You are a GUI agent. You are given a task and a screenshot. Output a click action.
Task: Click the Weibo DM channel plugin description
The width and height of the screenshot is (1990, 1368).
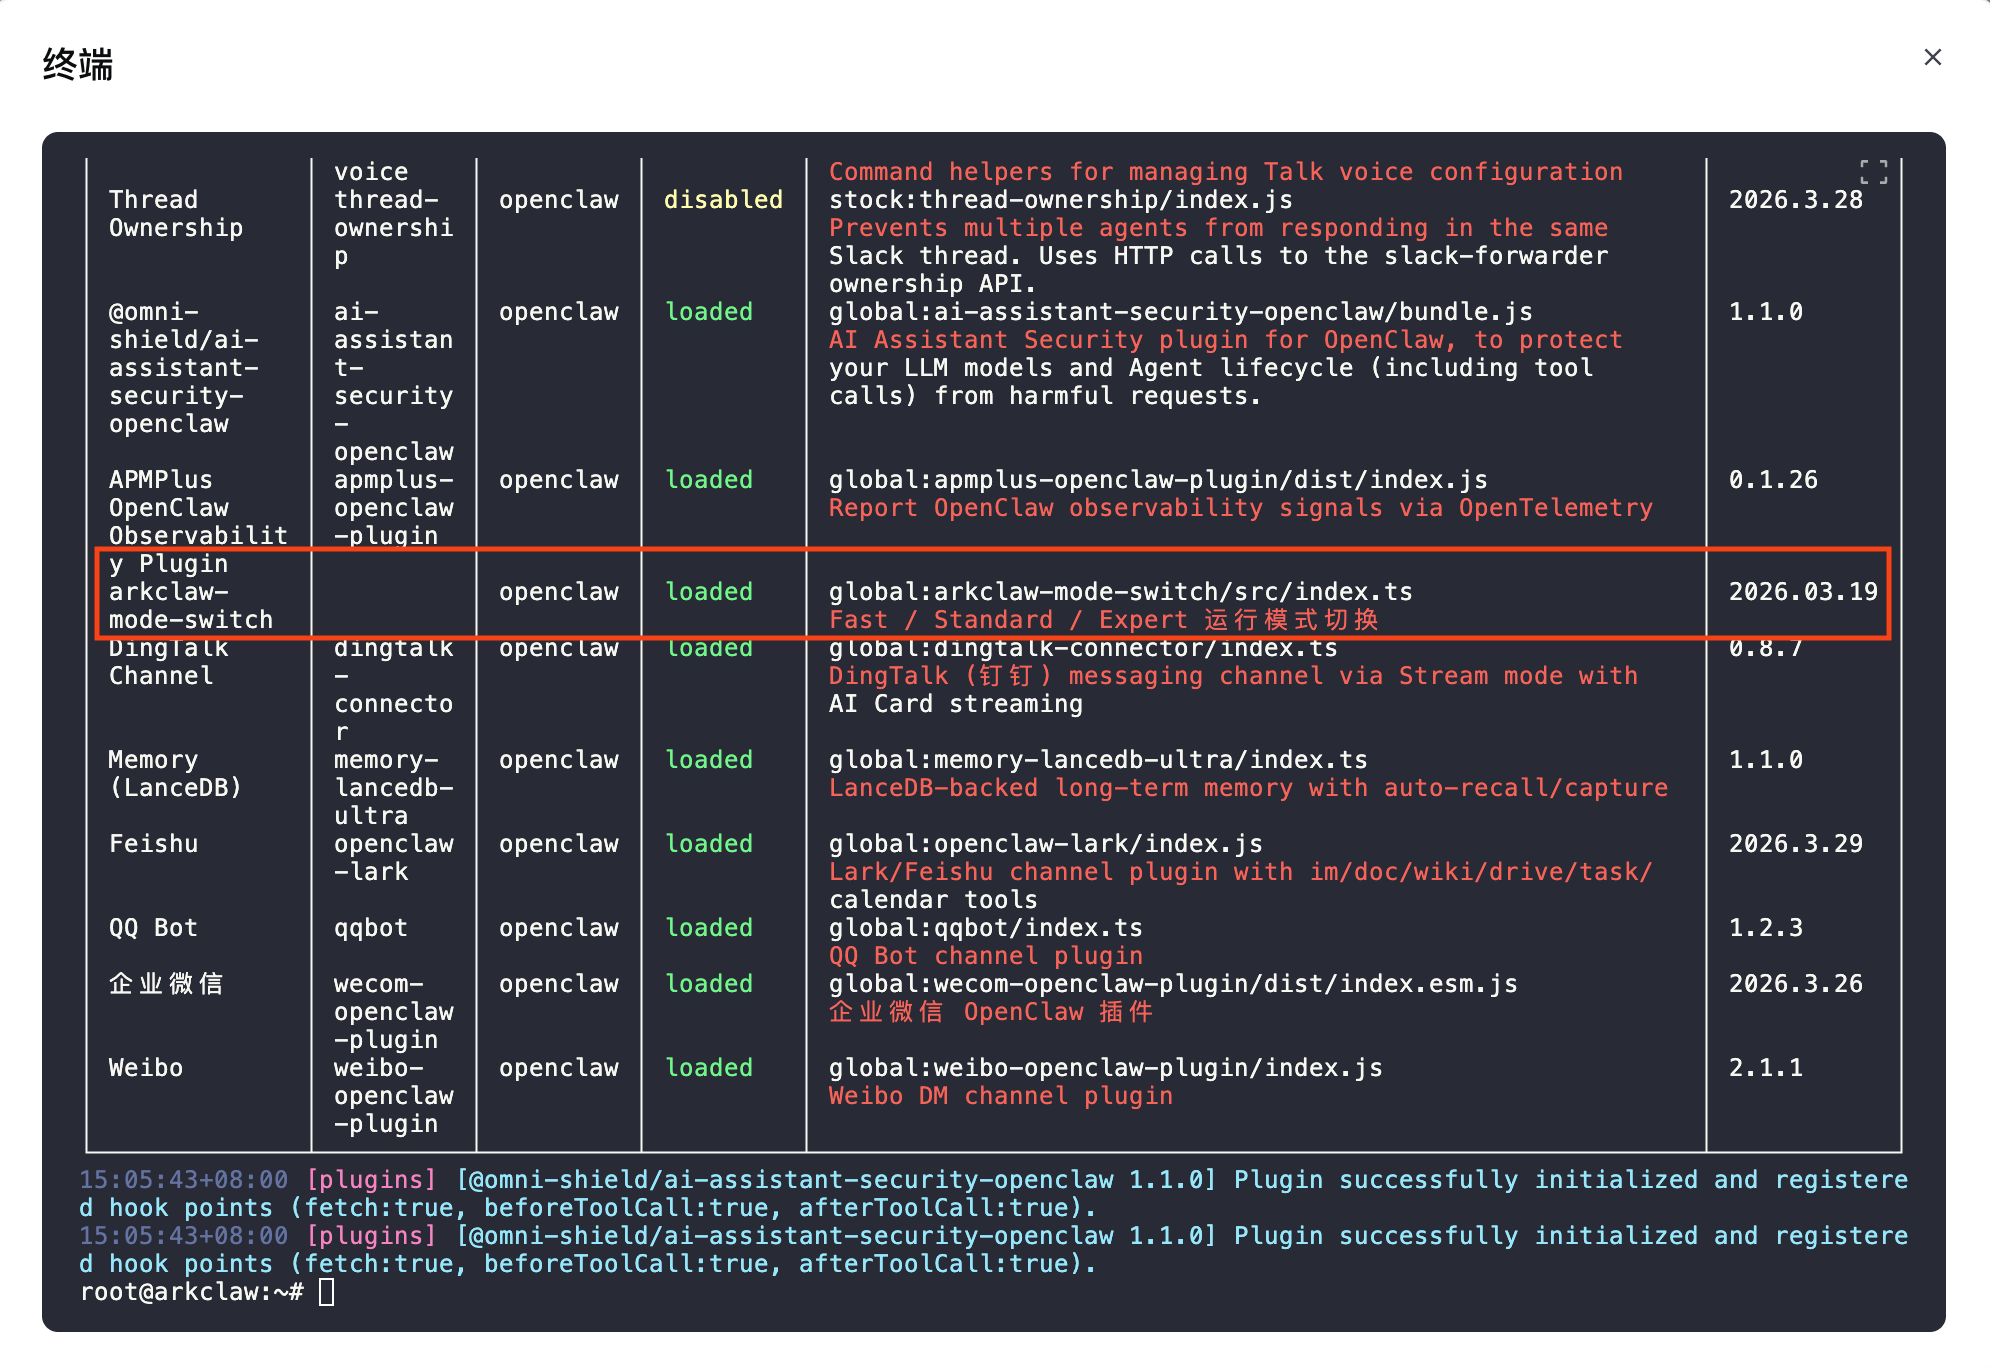click(x=1000, y=1096)
